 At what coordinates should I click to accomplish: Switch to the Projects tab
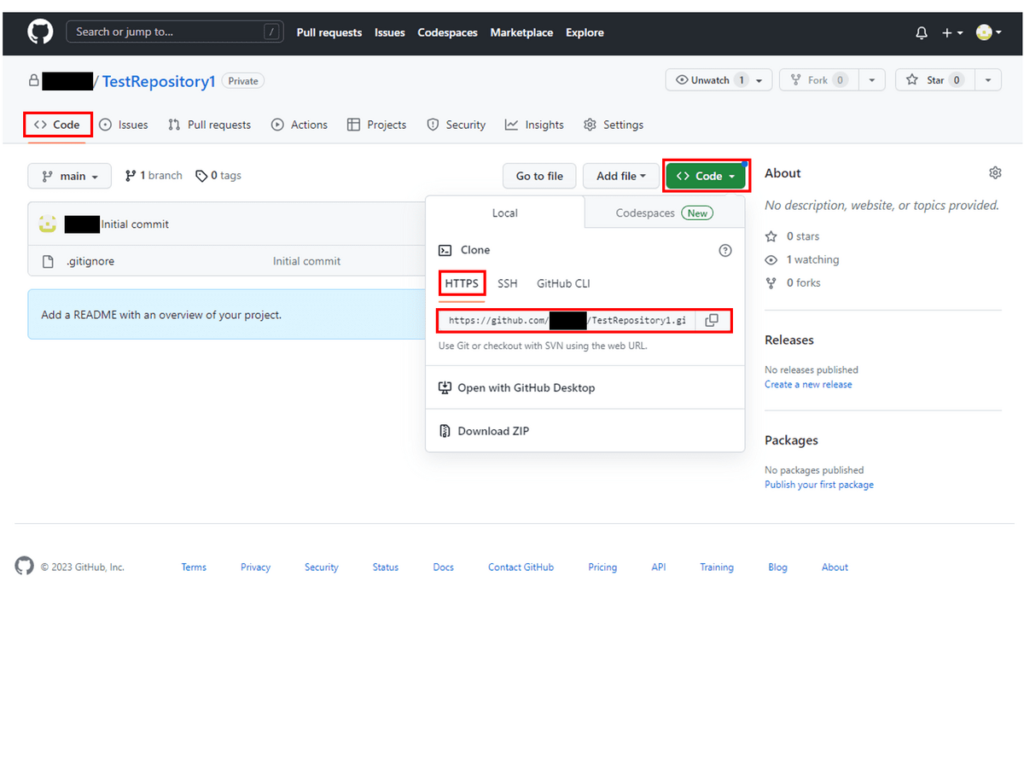click(377, 125)
